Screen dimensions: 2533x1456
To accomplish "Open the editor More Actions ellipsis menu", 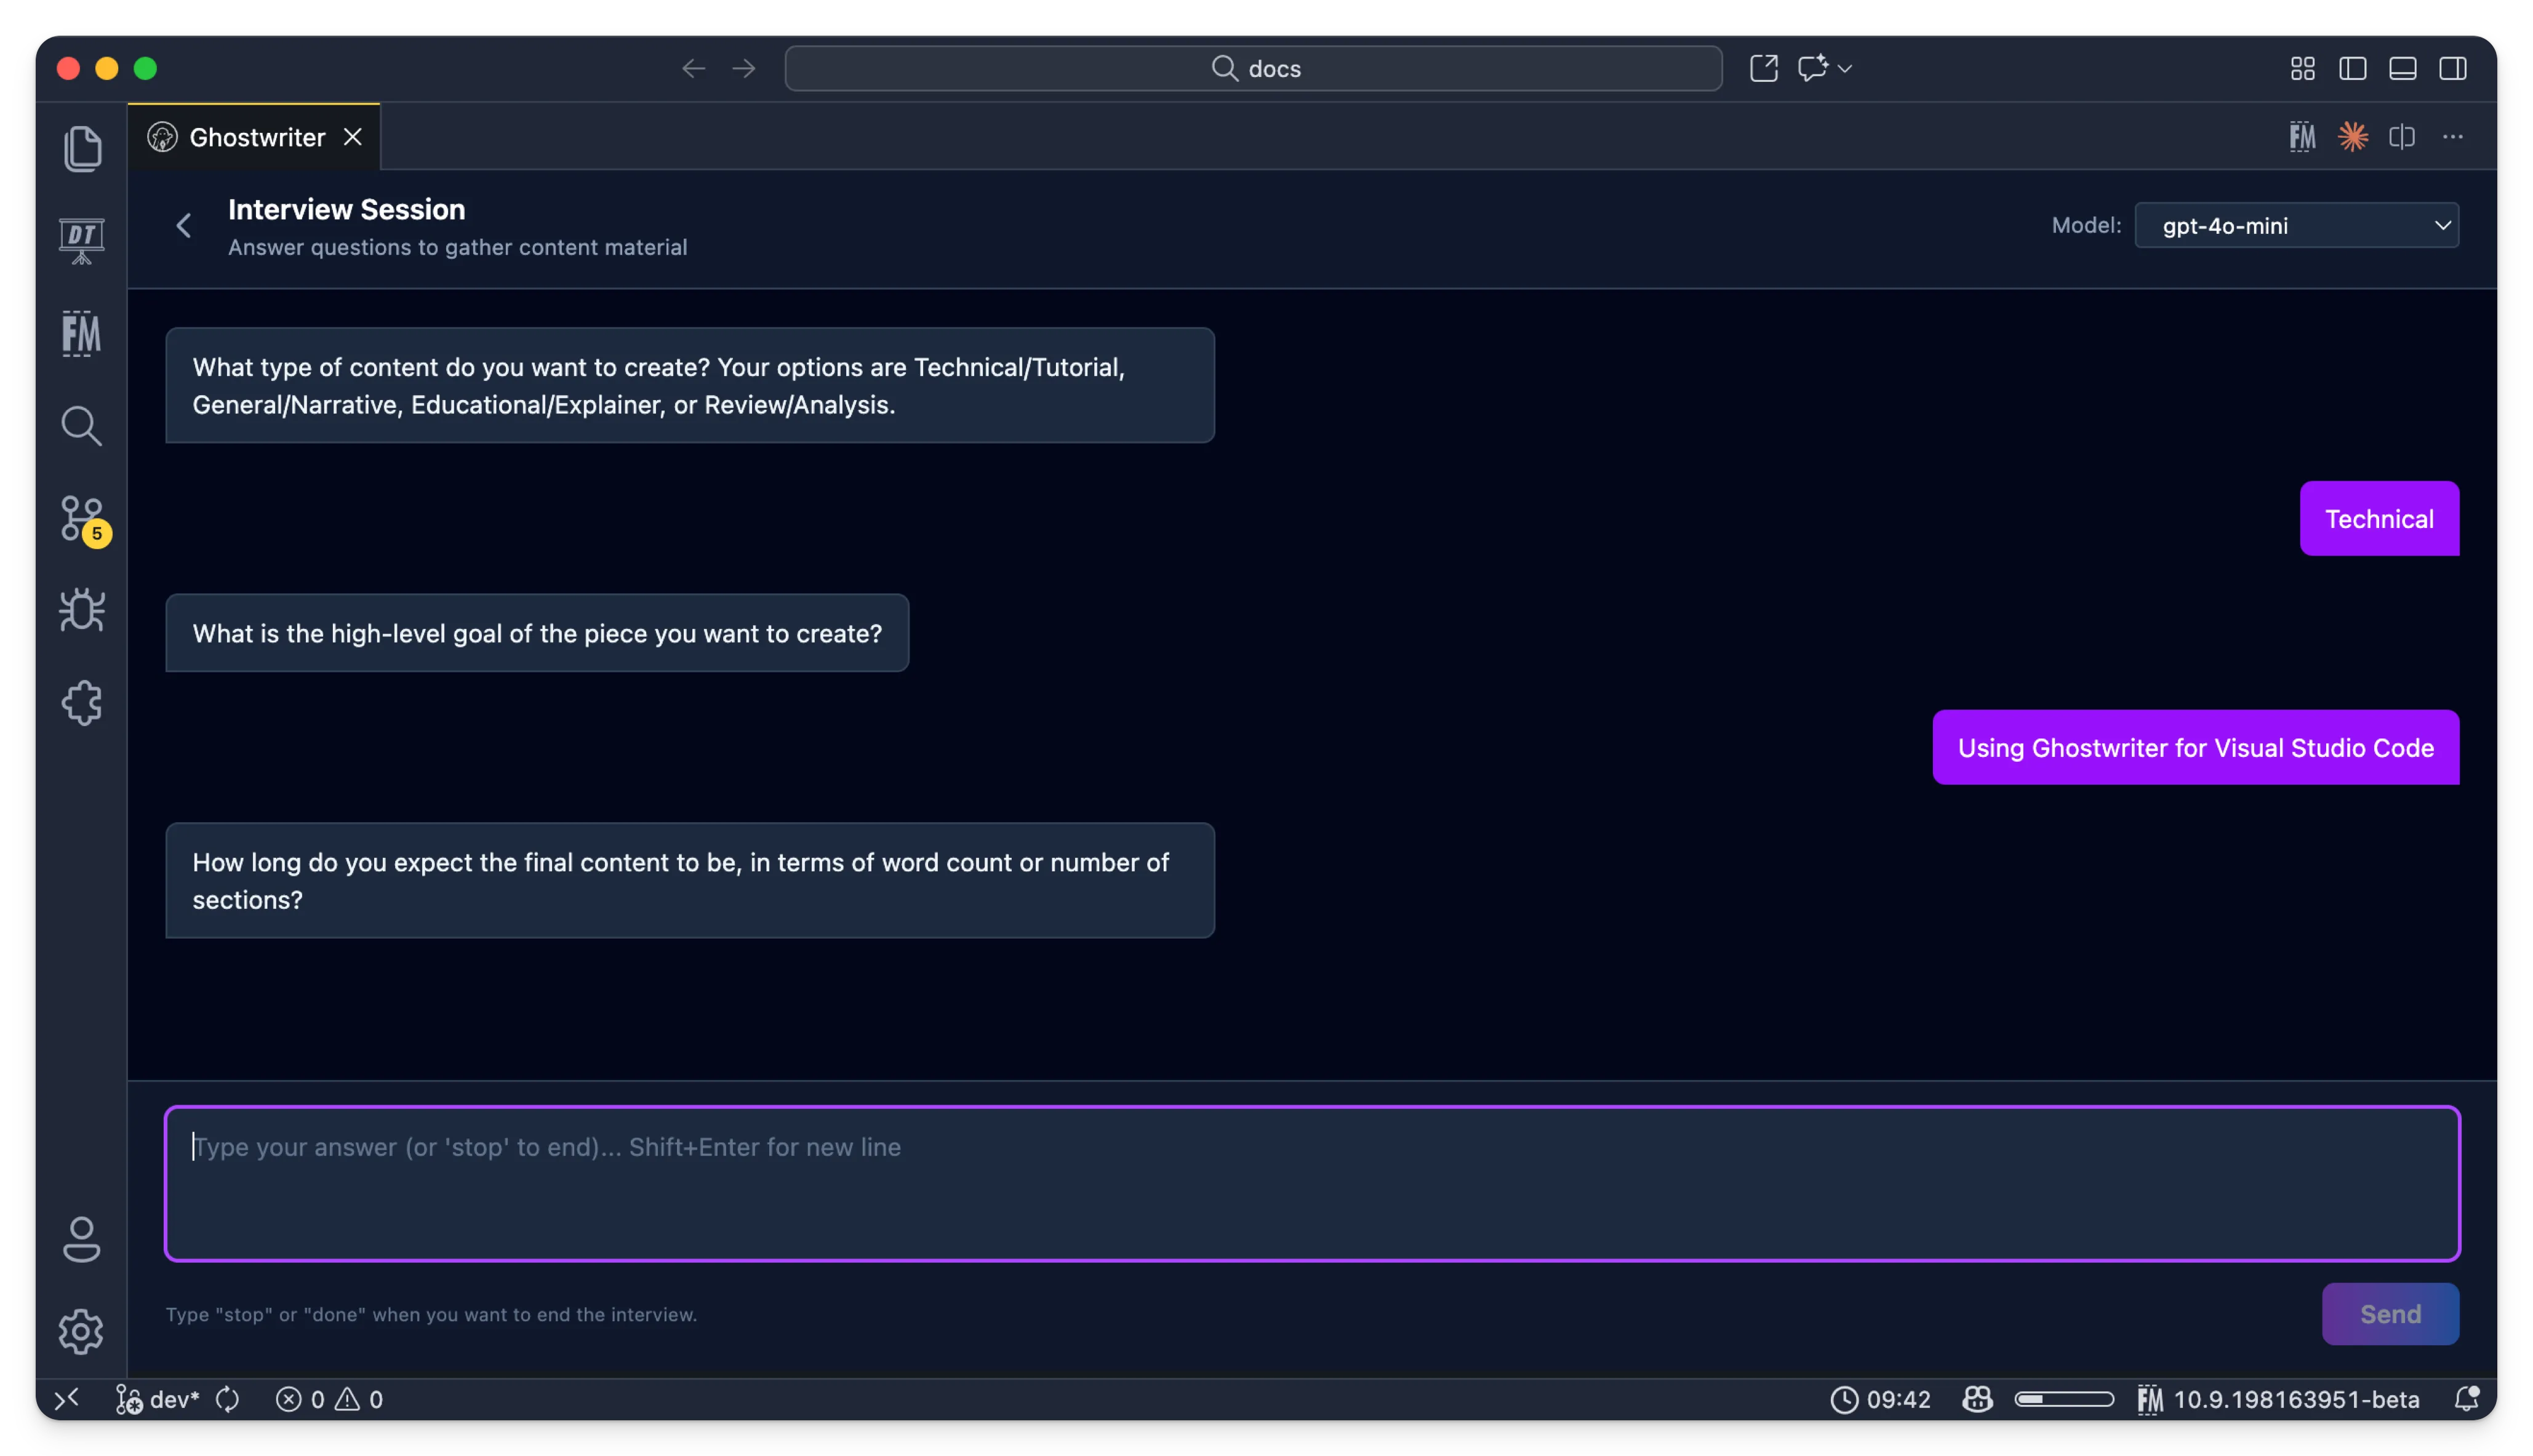I will 2452,137.
